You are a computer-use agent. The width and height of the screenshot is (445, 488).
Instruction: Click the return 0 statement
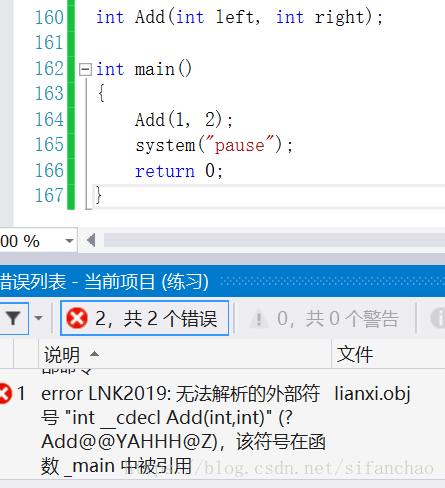[179, 171]
